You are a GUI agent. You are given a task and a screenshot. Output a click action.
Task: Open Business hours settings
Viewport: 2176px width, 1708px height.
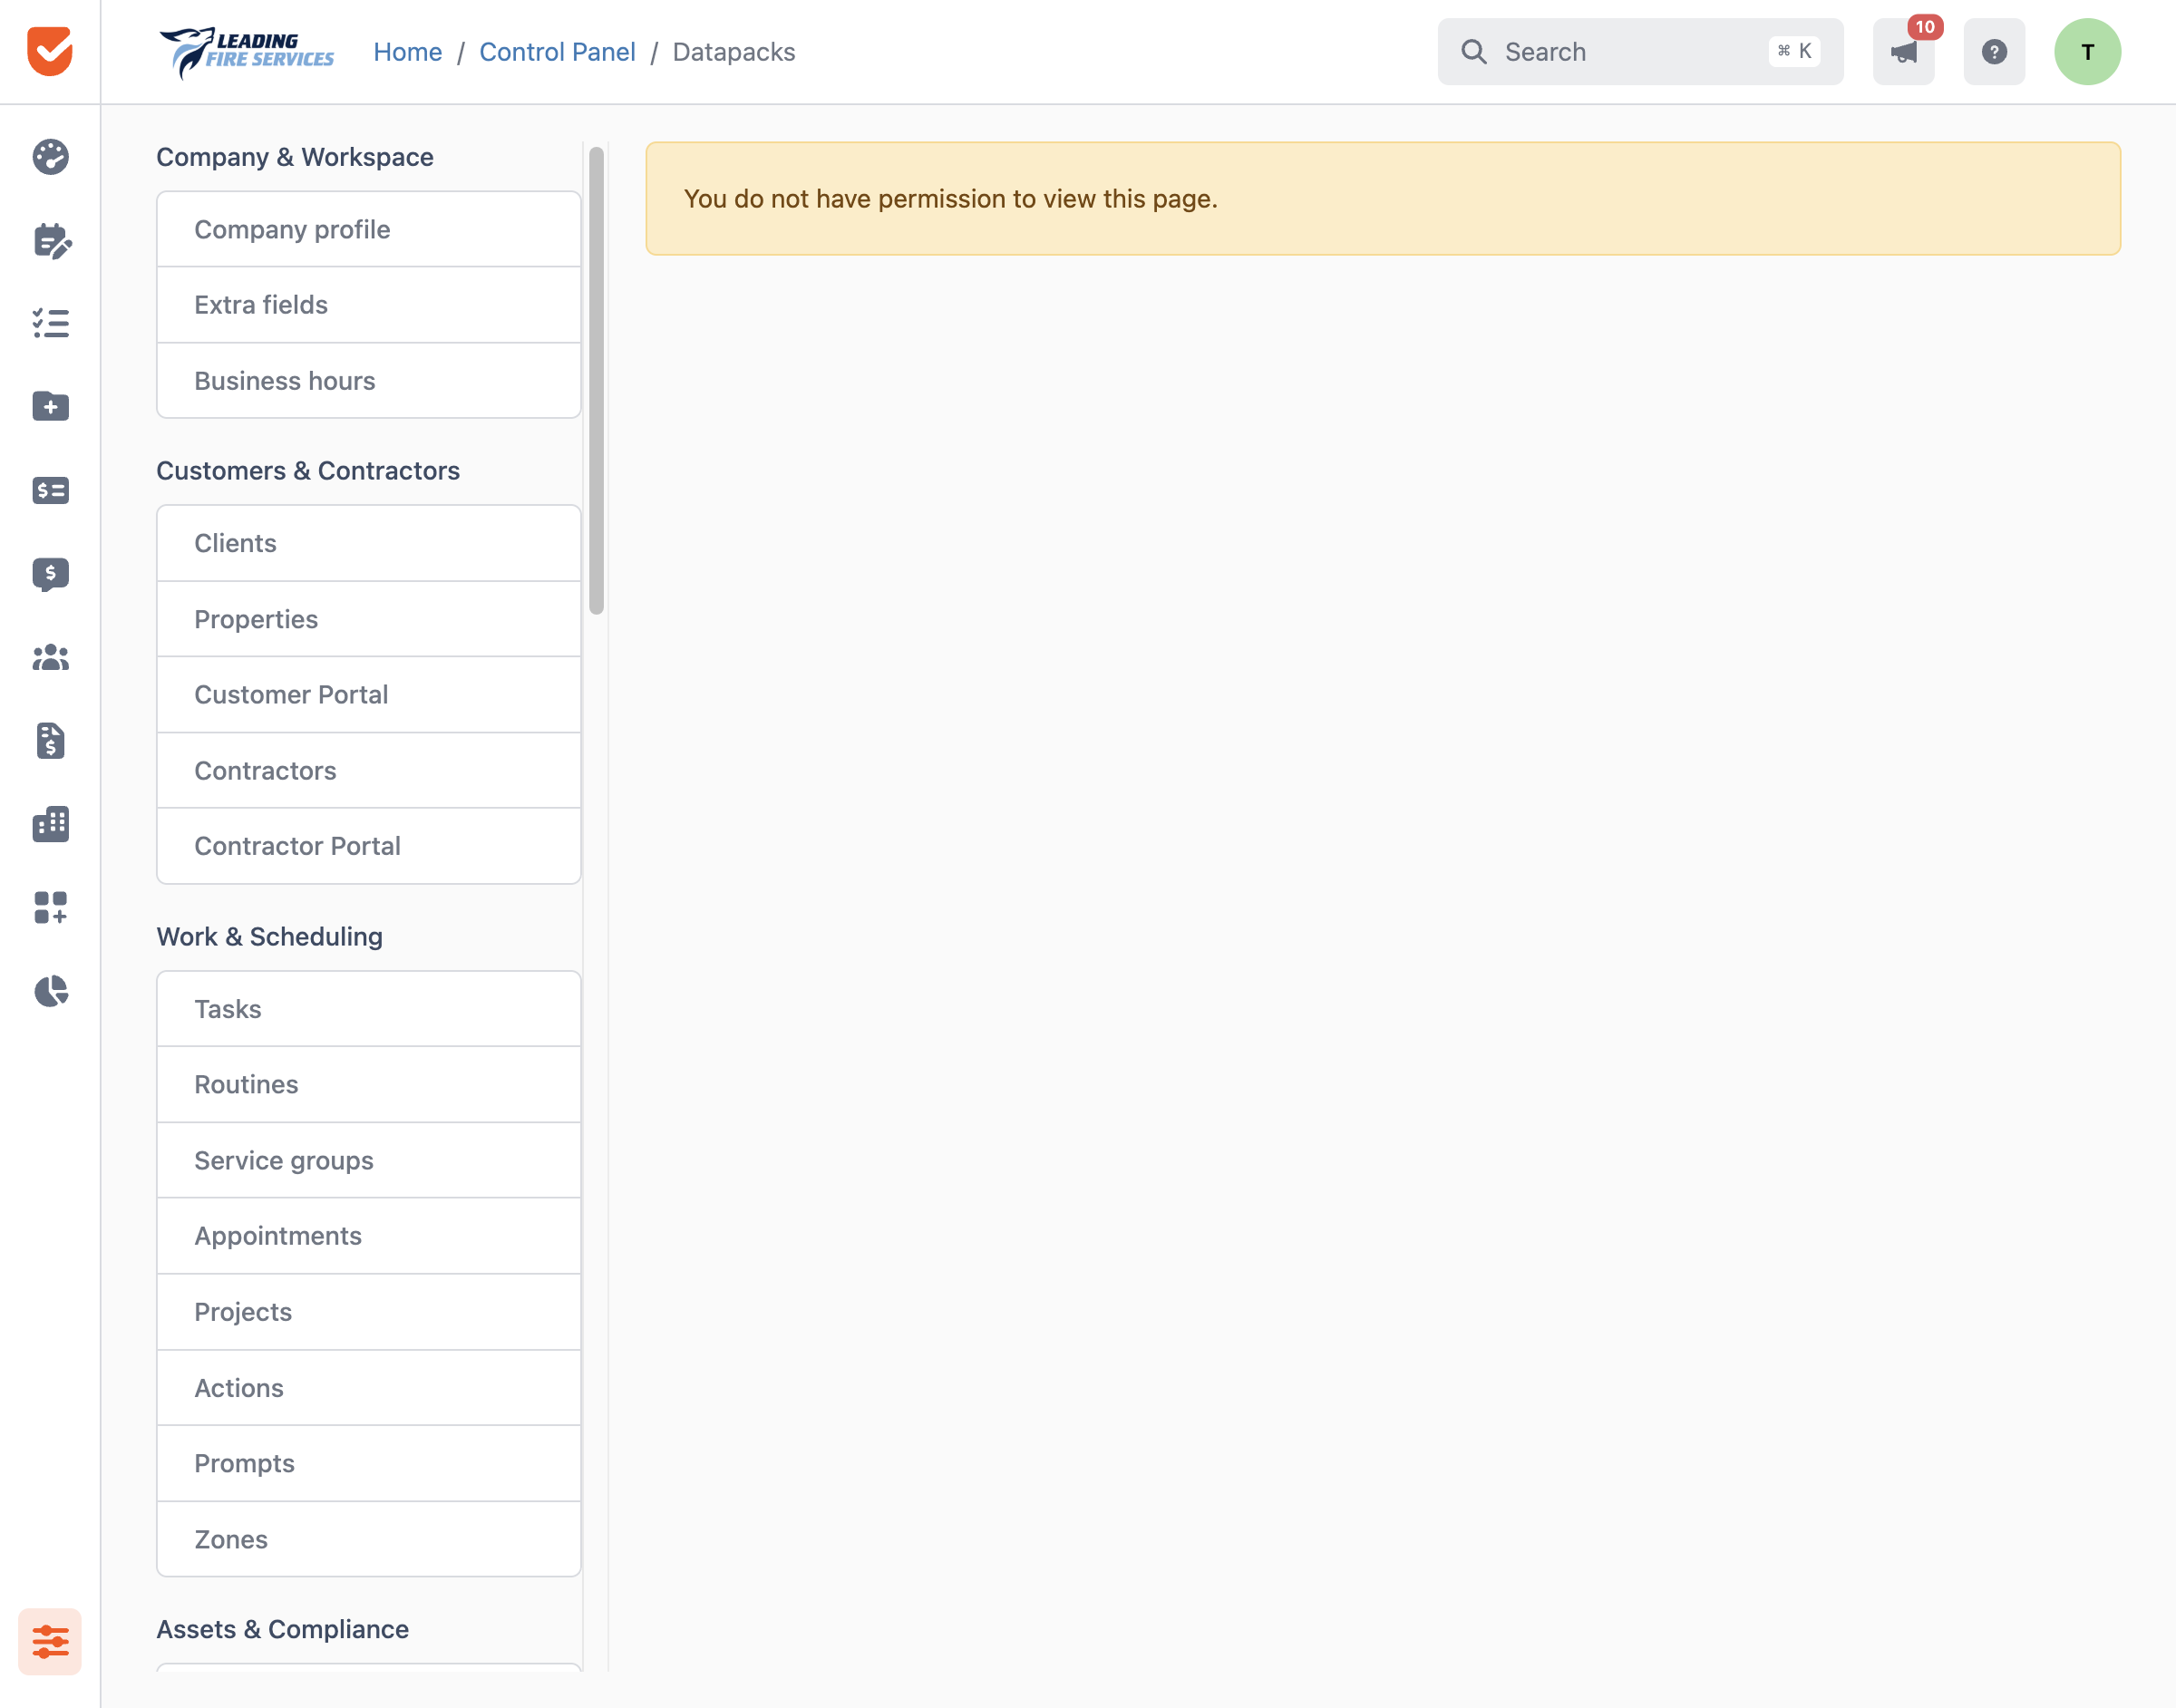pos(368,381)
